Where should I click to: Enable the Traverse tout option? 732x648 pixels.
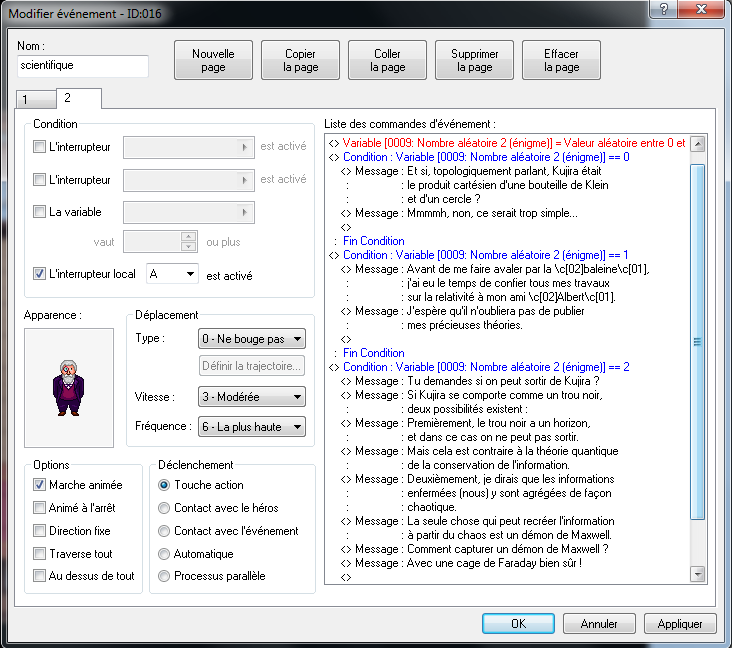pos(39,553)
